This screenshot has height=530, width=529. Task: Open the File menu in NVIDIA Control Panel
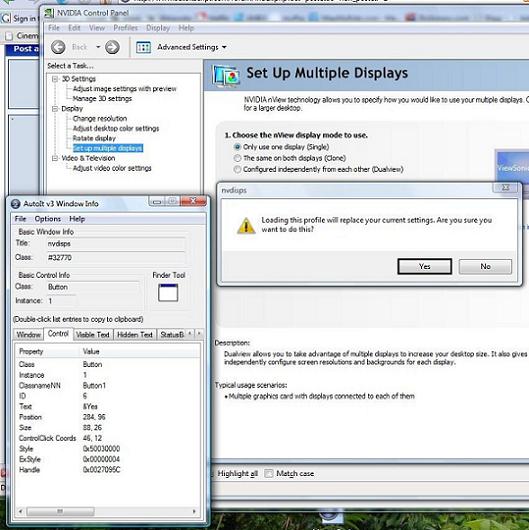(54, 28)
